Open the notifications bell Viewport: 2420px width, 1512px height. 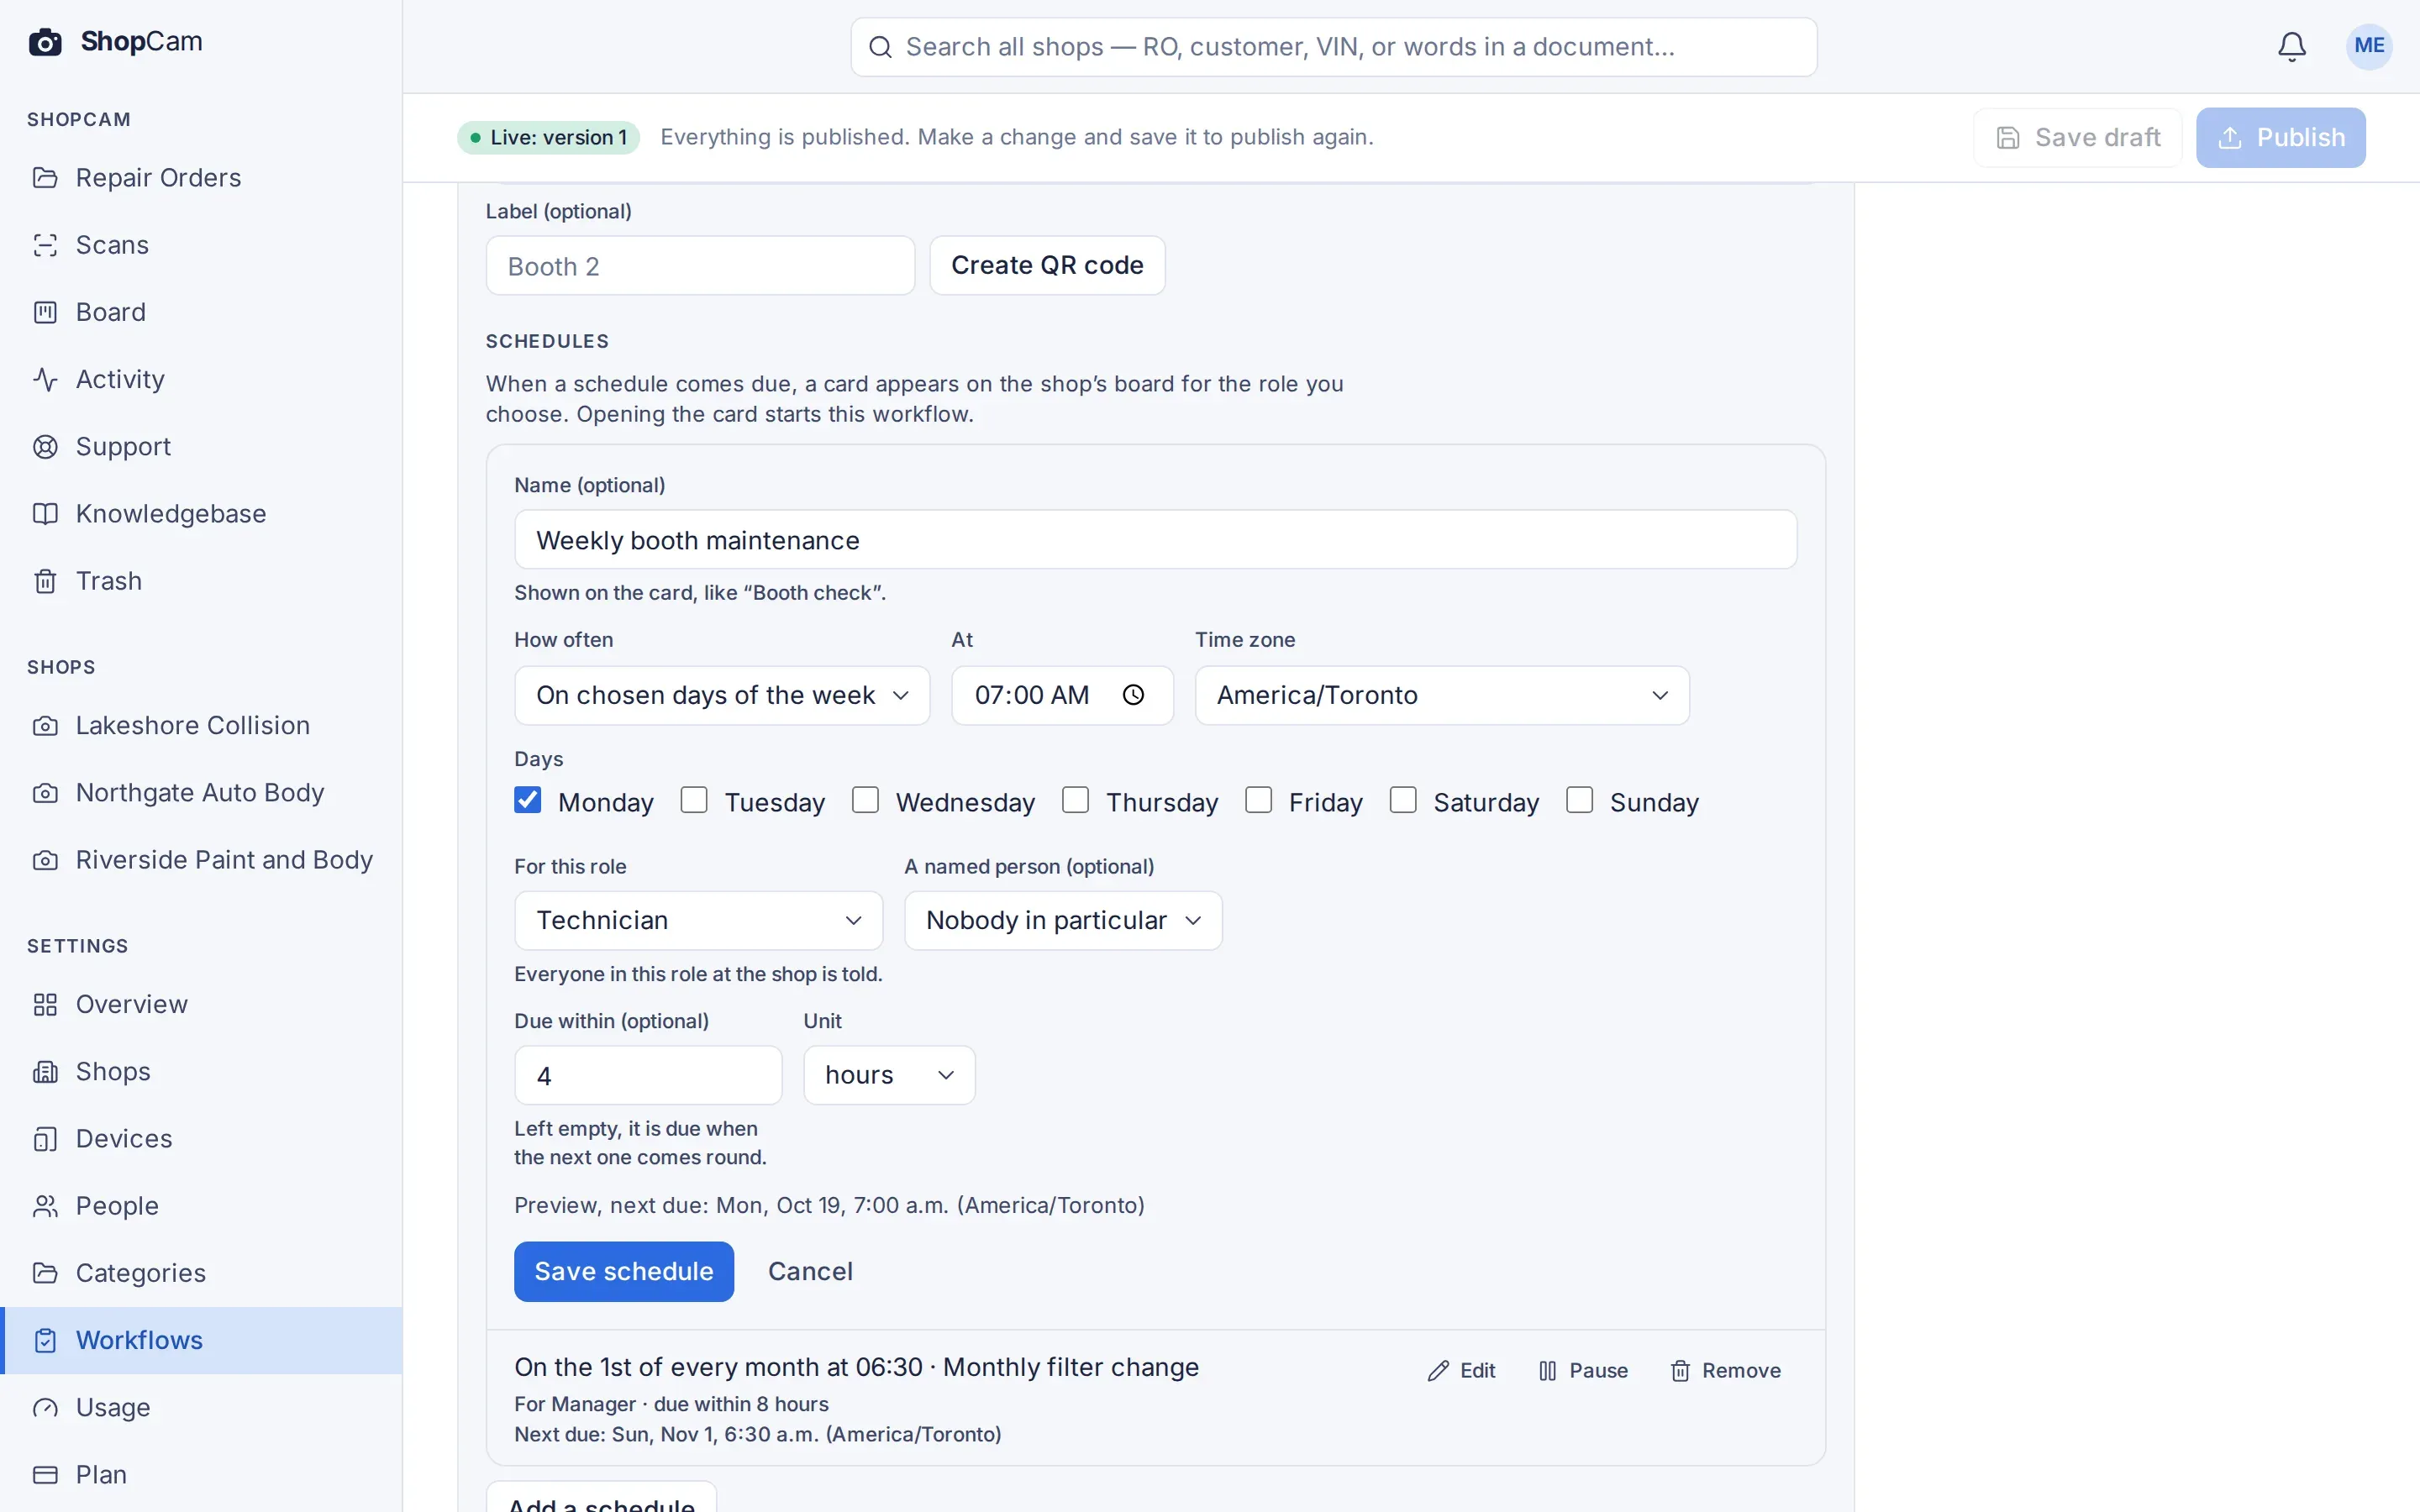2291,46
